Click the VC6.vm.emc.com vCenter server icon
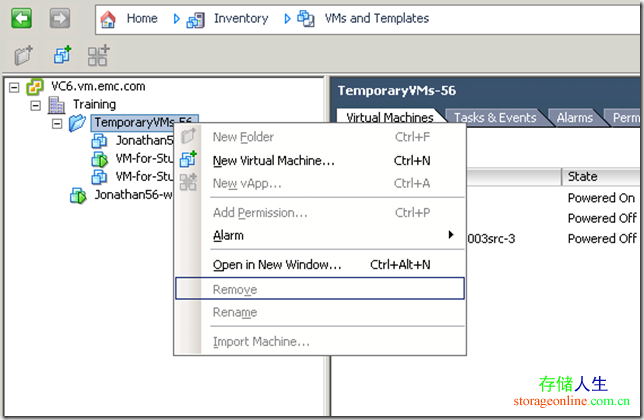Image resolution: width=644 pixels, height=420 pixels. coord(34,87)
